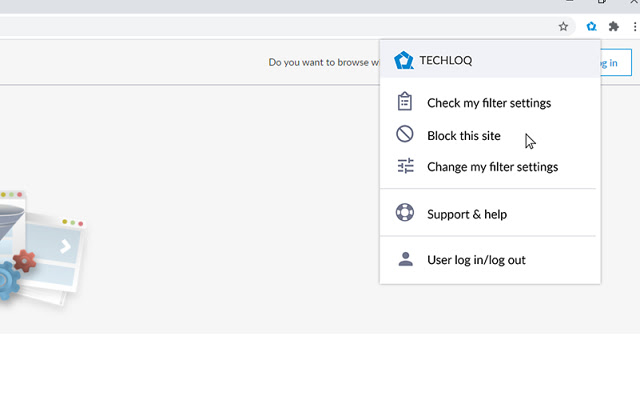The width and height of the screenshot is (640, 400).
Task: Select "Check my filter settings"
Action: pos(488,102)
